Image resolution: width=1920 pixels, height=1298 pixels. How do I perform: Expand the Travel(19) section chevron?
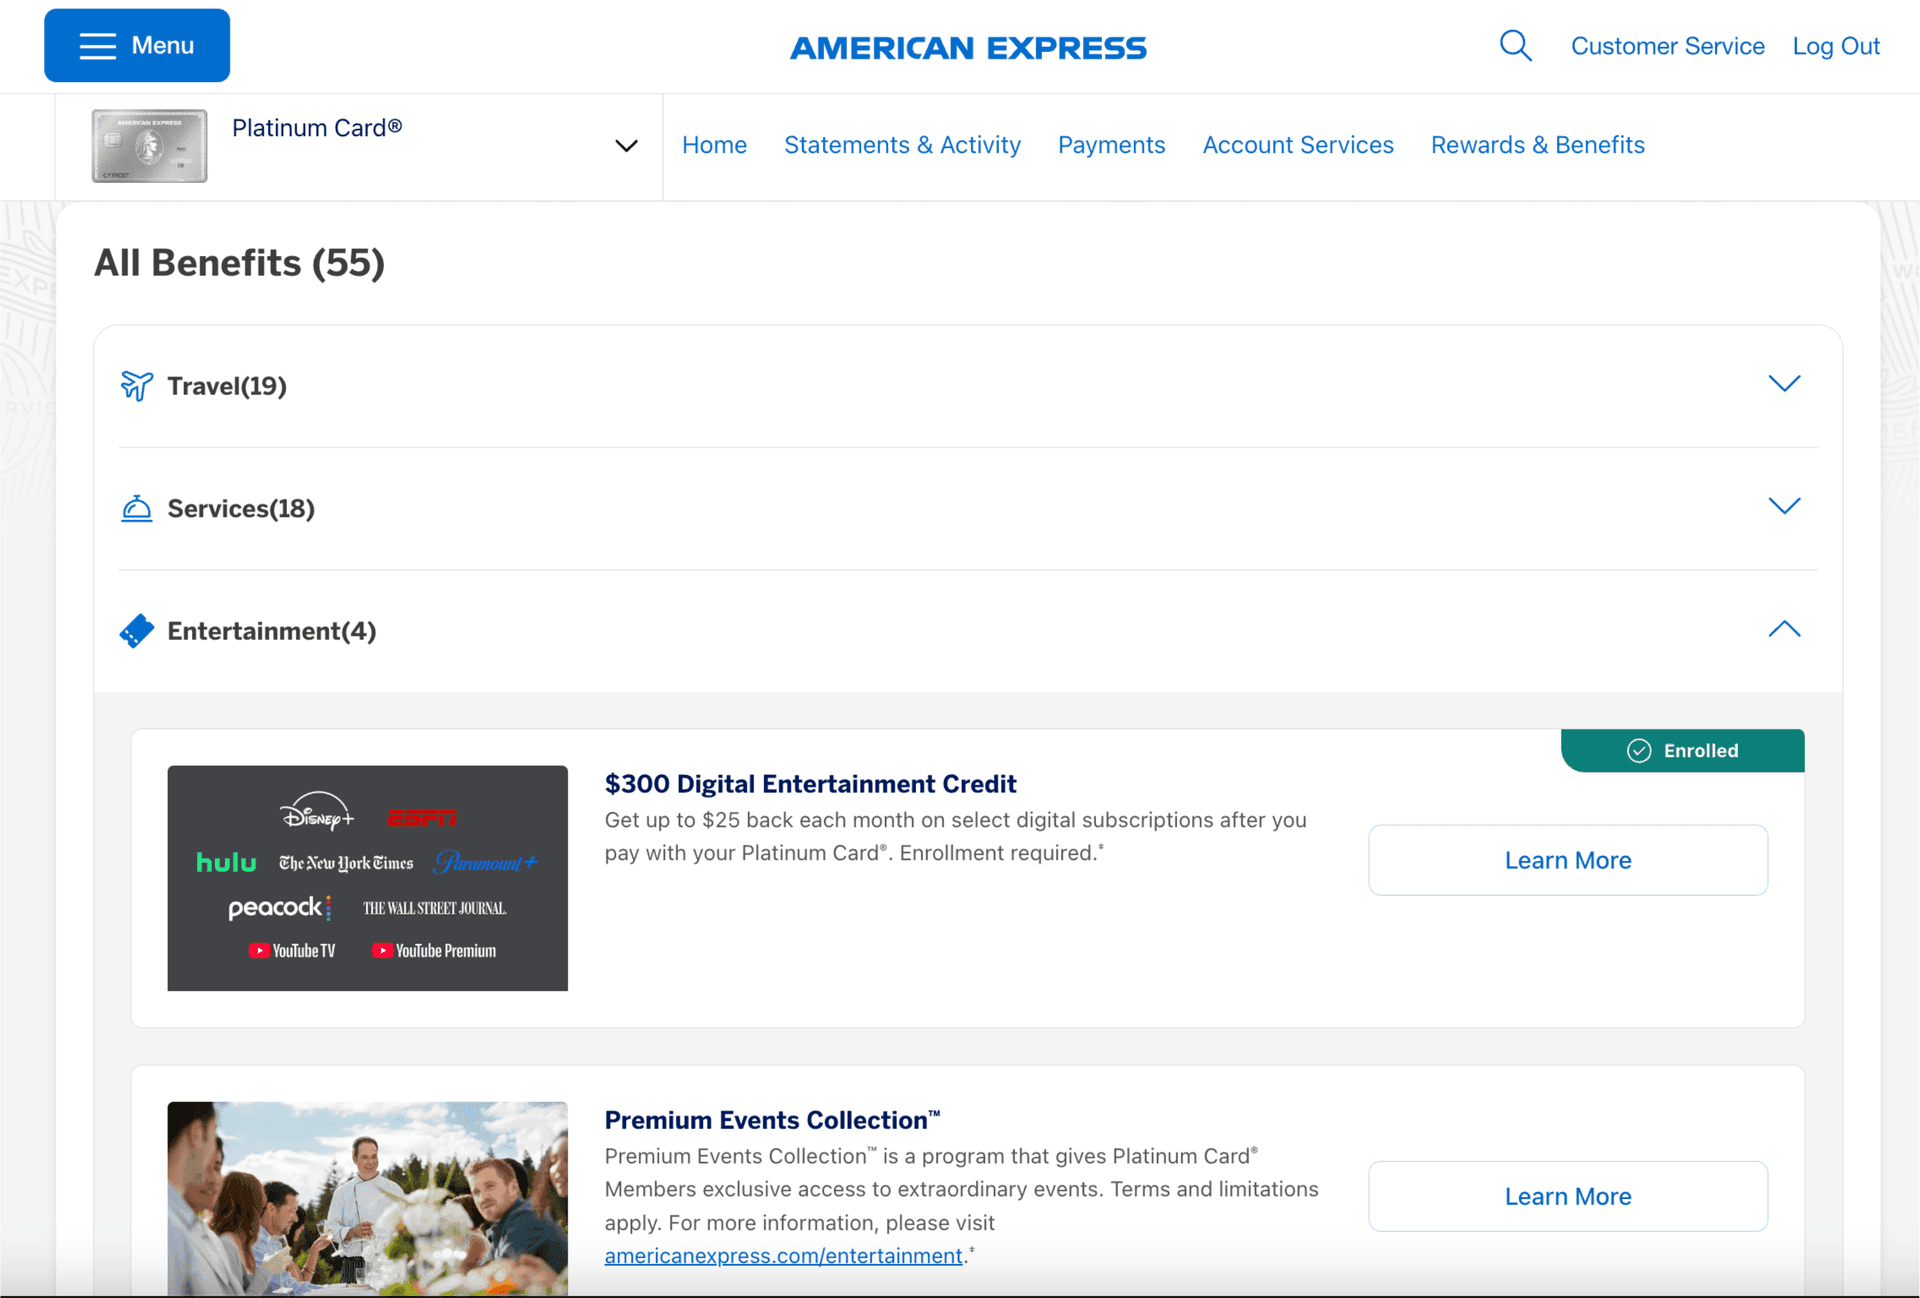click(x=1784, y=384)
